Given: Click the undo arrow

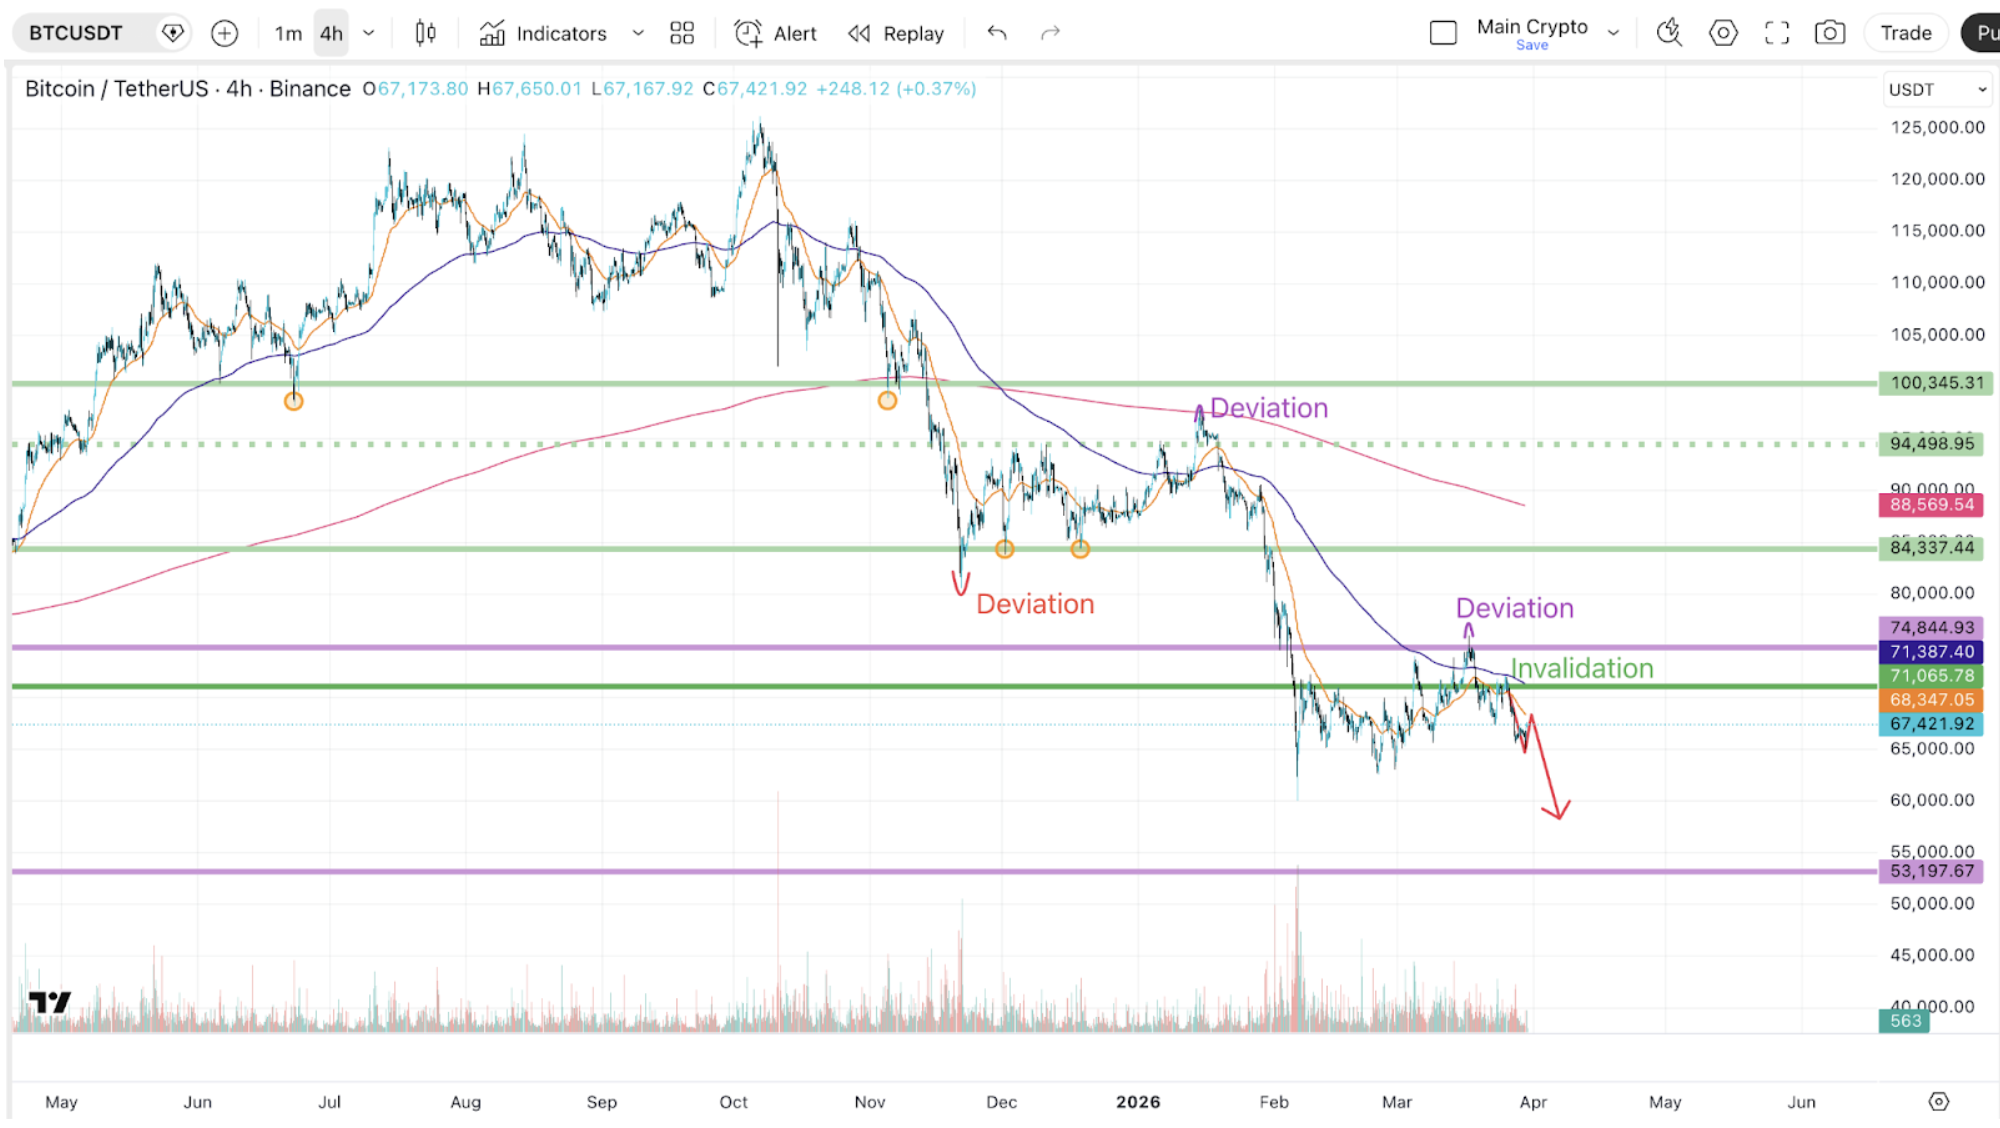Looking at the screenshot, I should (x=997, y=33).
